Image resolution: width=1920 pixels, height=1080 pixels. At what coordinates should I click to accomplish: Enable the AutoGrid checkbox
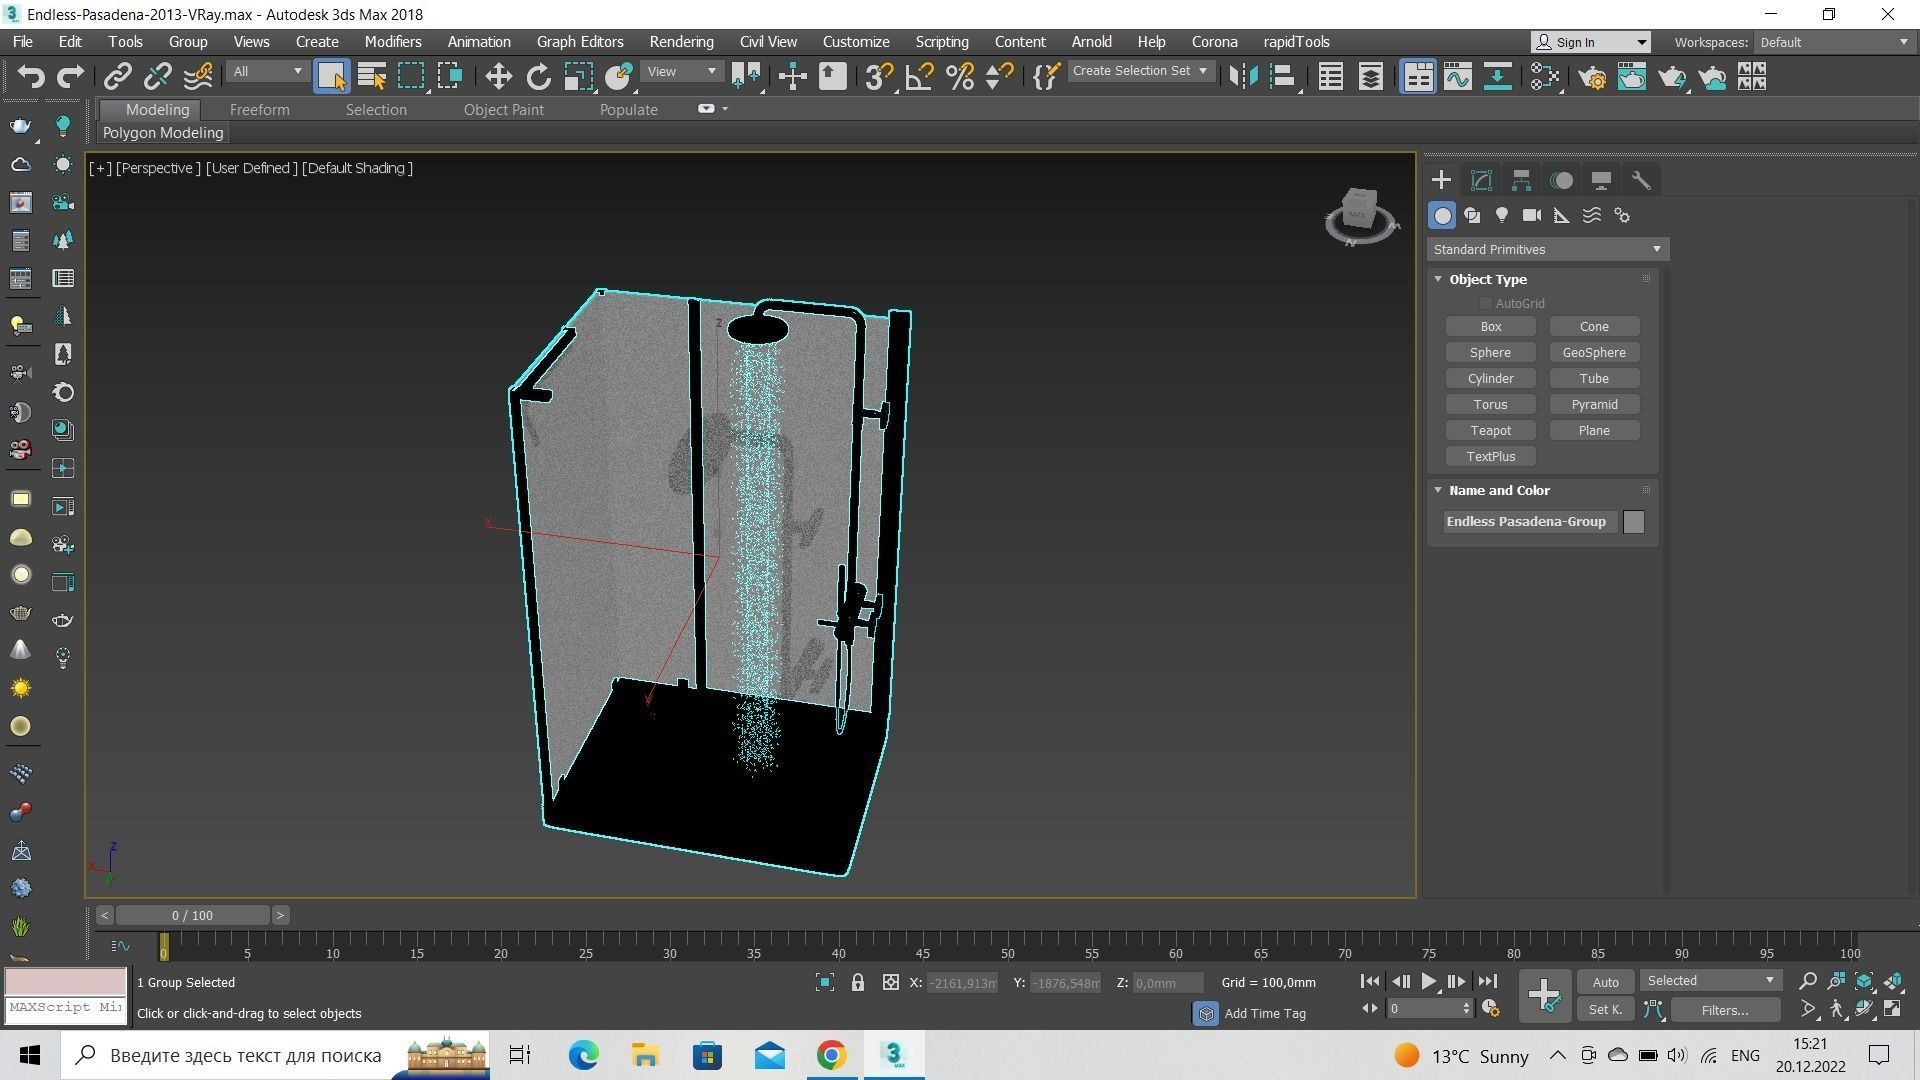point(1486,303)
